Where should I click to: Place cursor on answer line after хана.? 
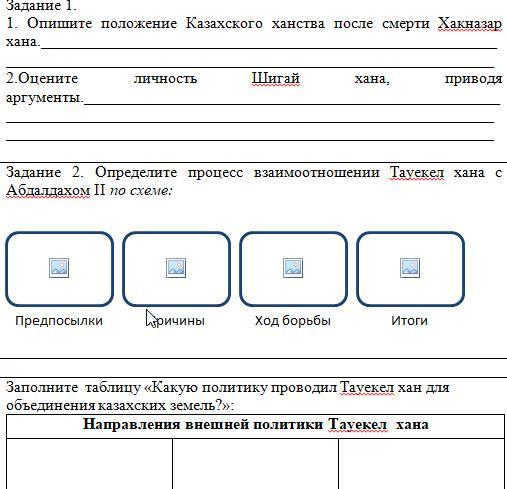(269, 44)
